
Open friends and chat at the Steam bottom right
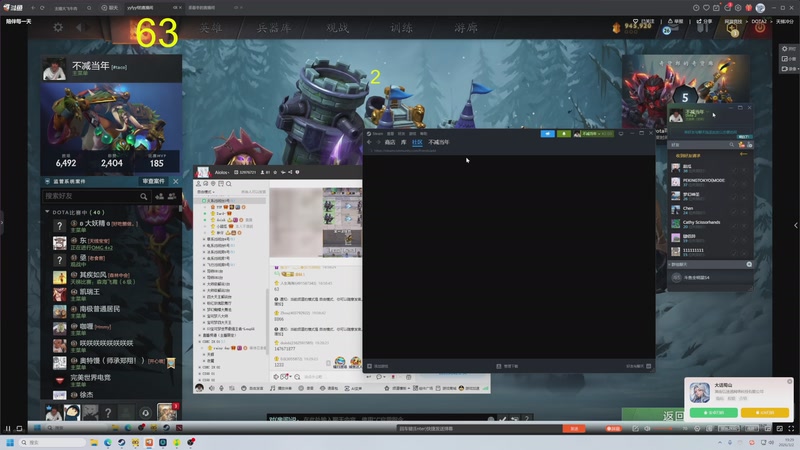(638, 366)
